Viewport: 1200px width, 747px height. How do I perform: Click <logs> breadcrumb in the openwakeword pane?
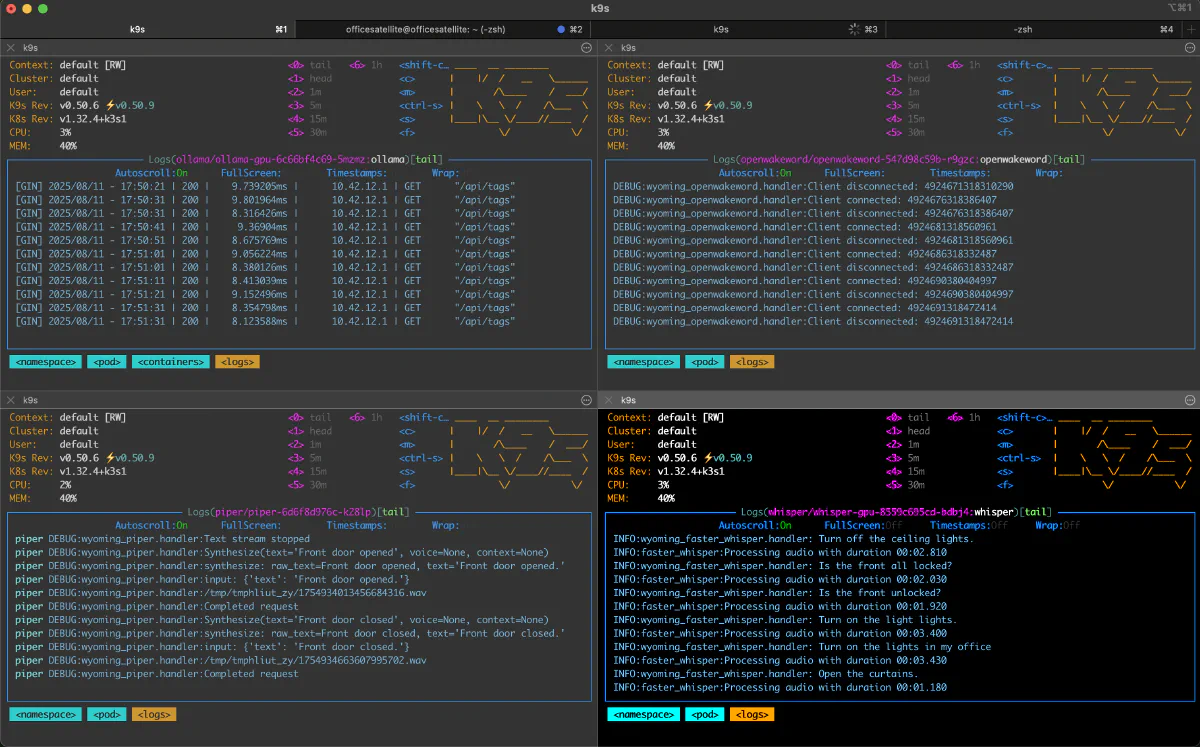click(752, 362)
